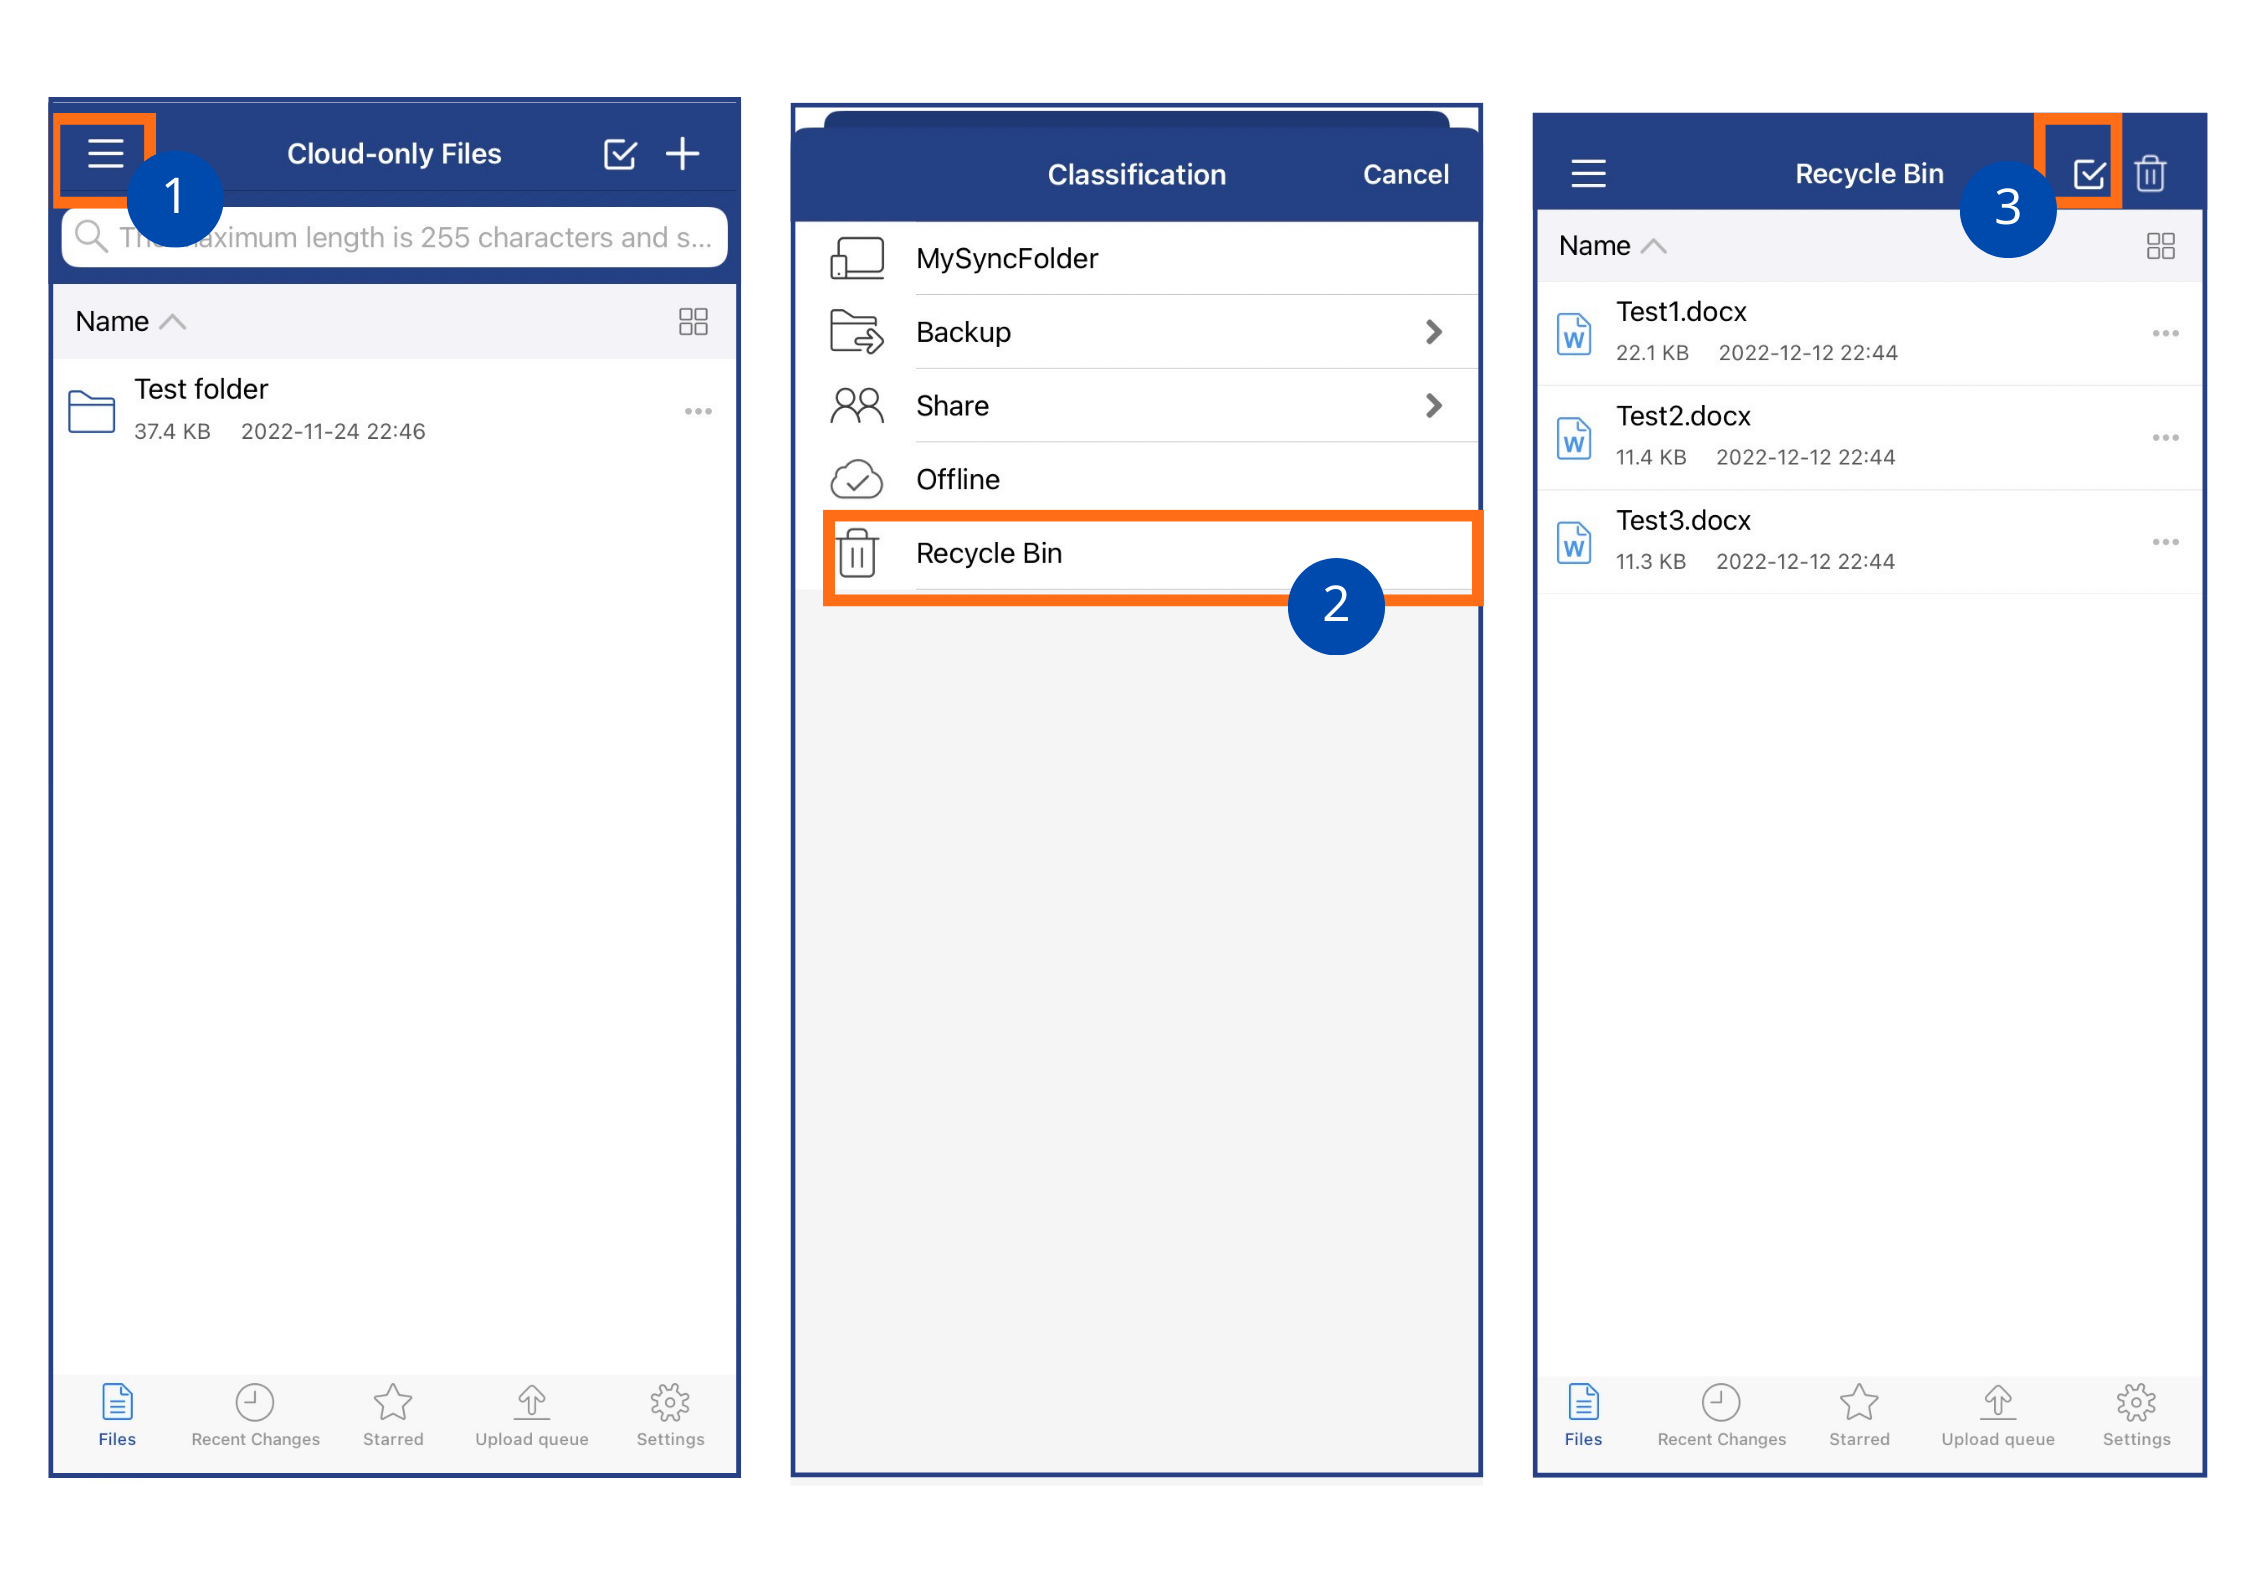This screenshot has width=2245, height=1587.
Task: Expand Share chevron arrow
Action: pos(1434,406)
